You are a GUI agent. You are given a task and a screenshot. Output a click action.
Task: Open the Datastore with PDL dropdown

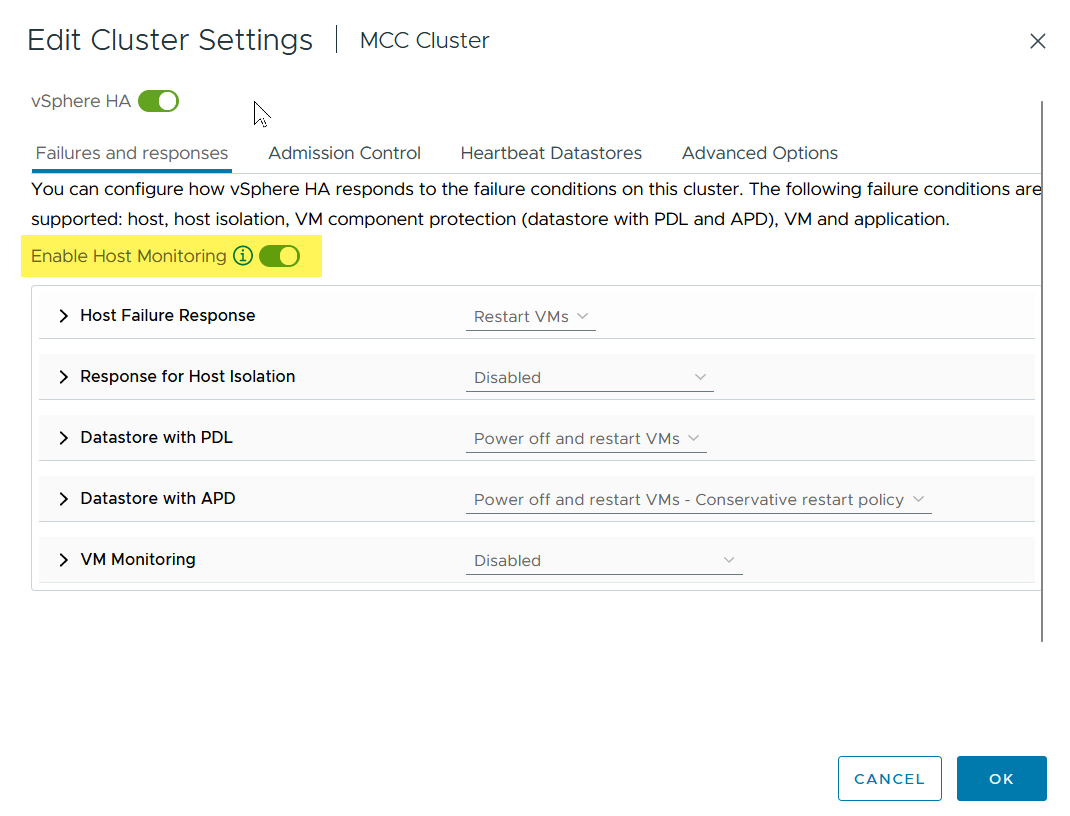[x=586, y=439]
